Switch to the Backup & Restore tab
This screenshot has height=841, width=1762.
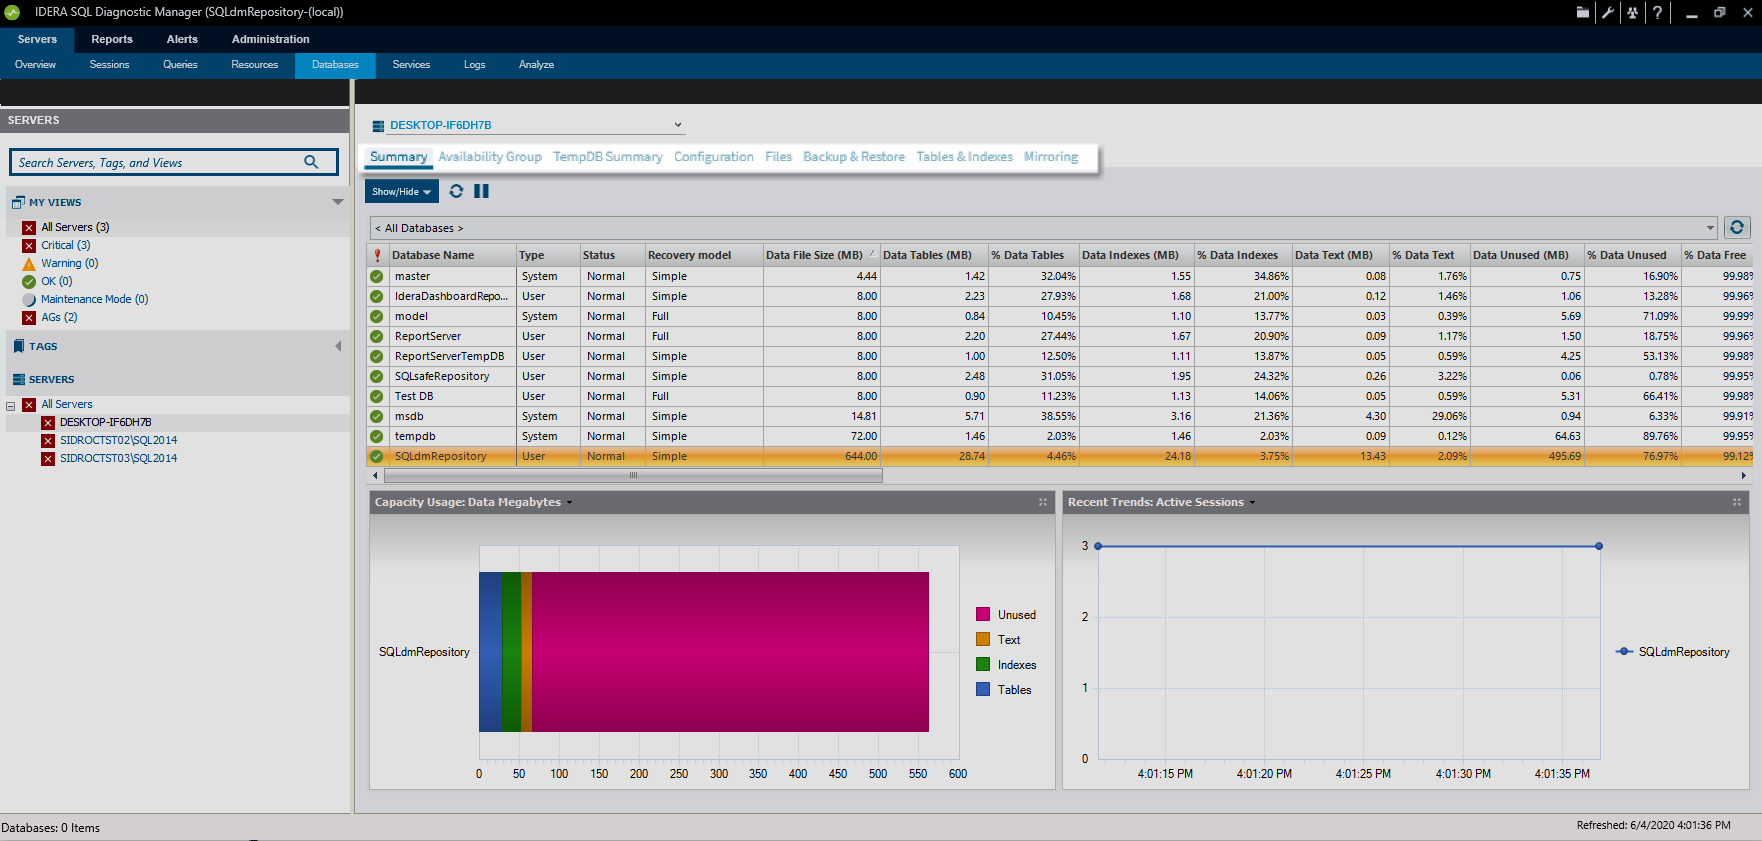(x=853, y=157)
